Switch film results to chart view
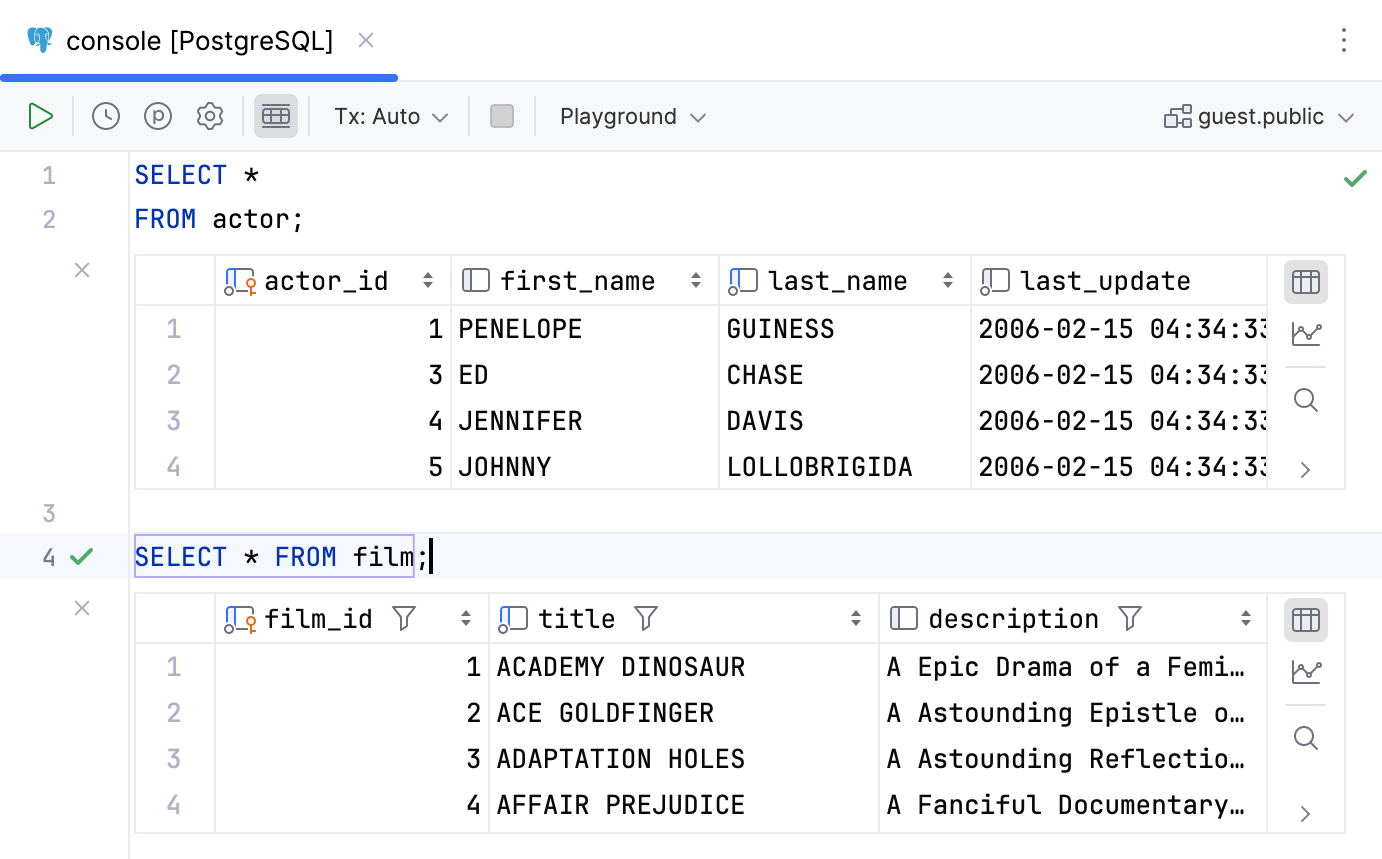This screenshot has height=859, width=1382. [1306, 672]
